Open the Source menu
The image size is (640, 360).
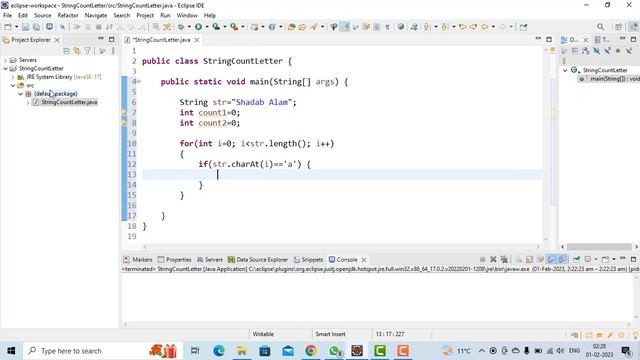[42, 16]
